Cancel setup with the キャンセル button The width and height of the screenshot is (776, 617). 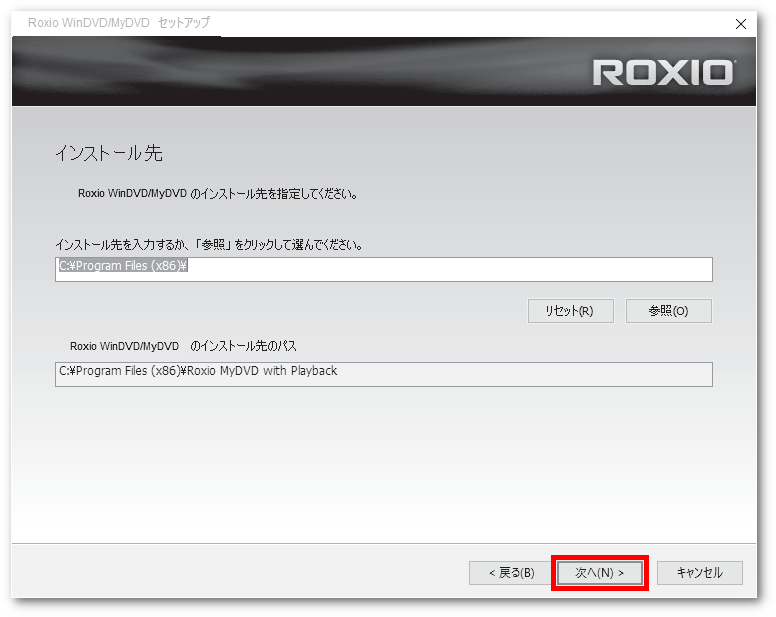699,572
